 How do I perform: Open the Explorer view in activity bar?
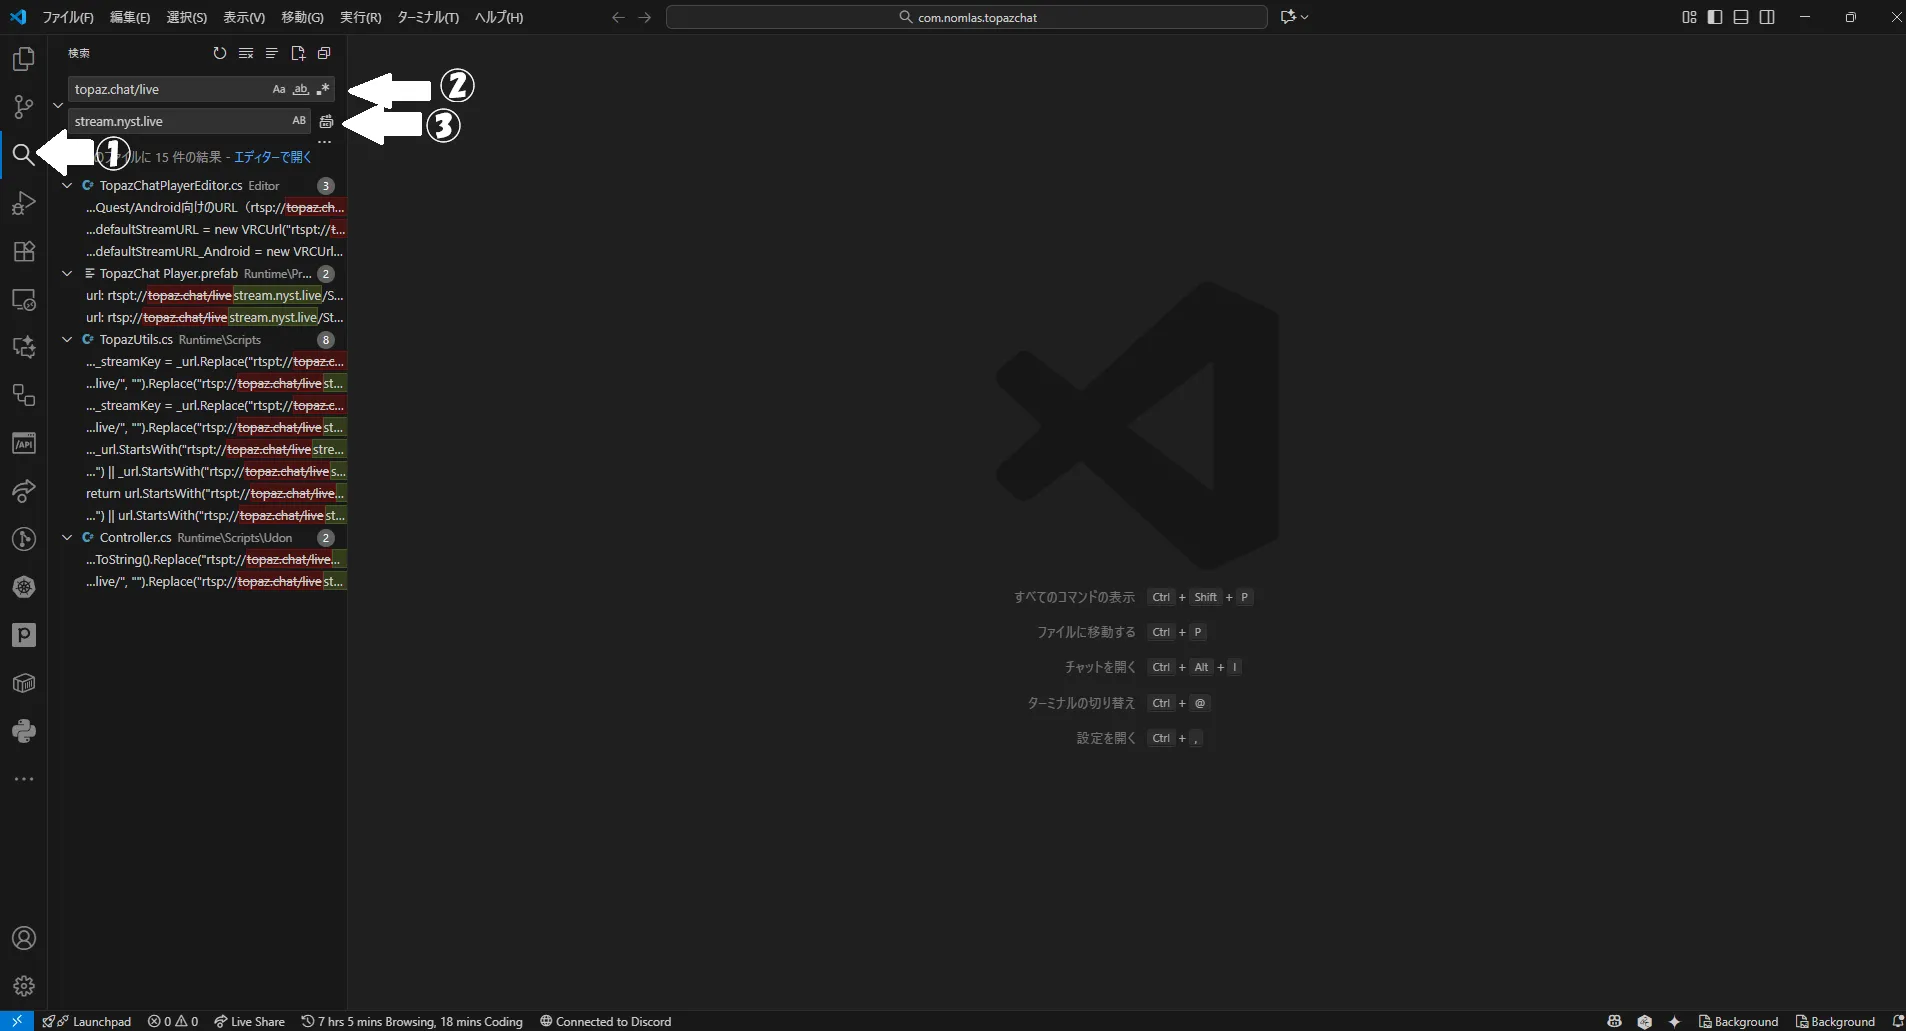[23, 59]
